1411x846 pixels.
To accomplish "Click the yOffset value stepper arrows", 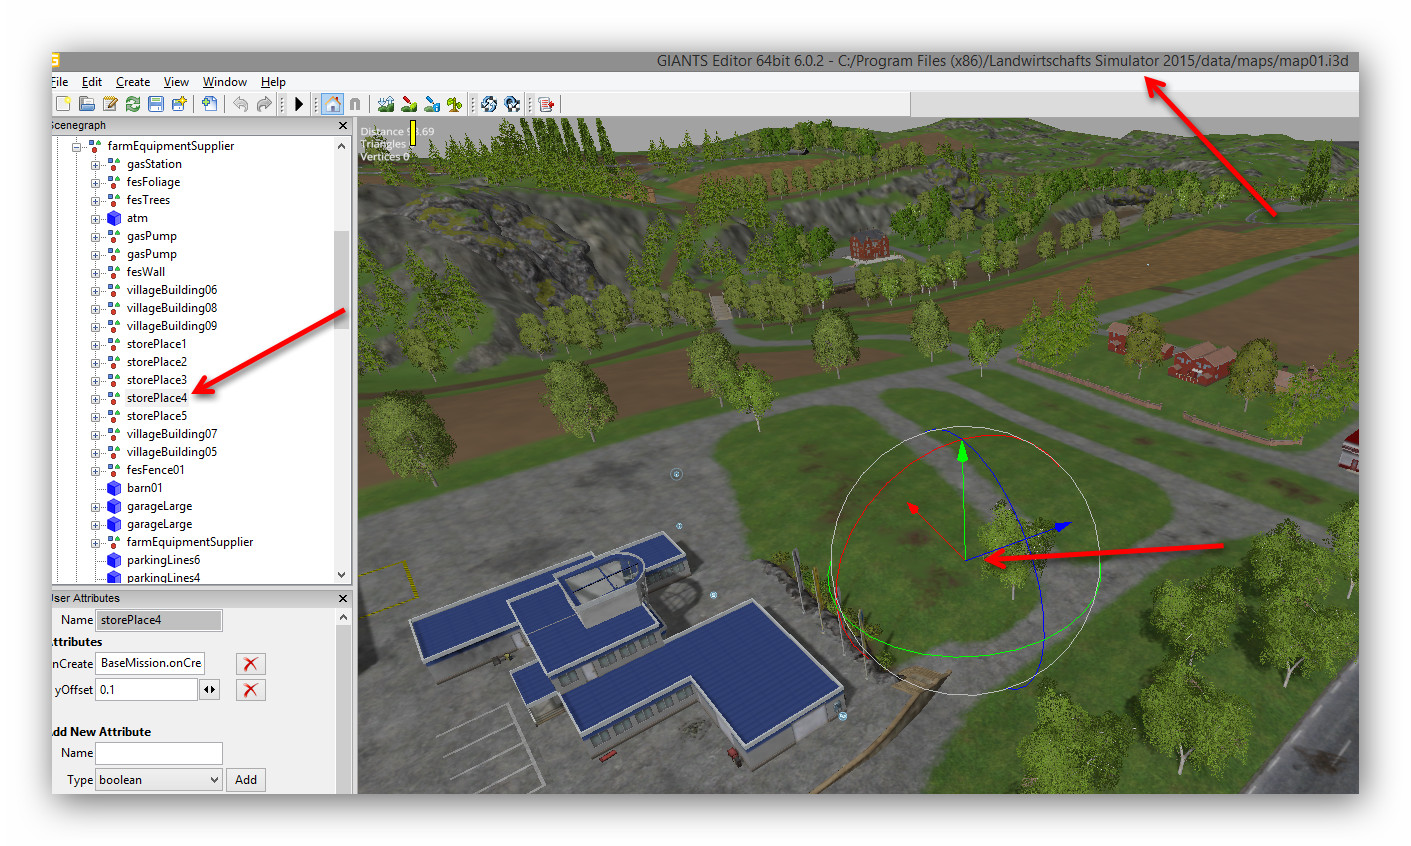I will [x=209, y=690].
